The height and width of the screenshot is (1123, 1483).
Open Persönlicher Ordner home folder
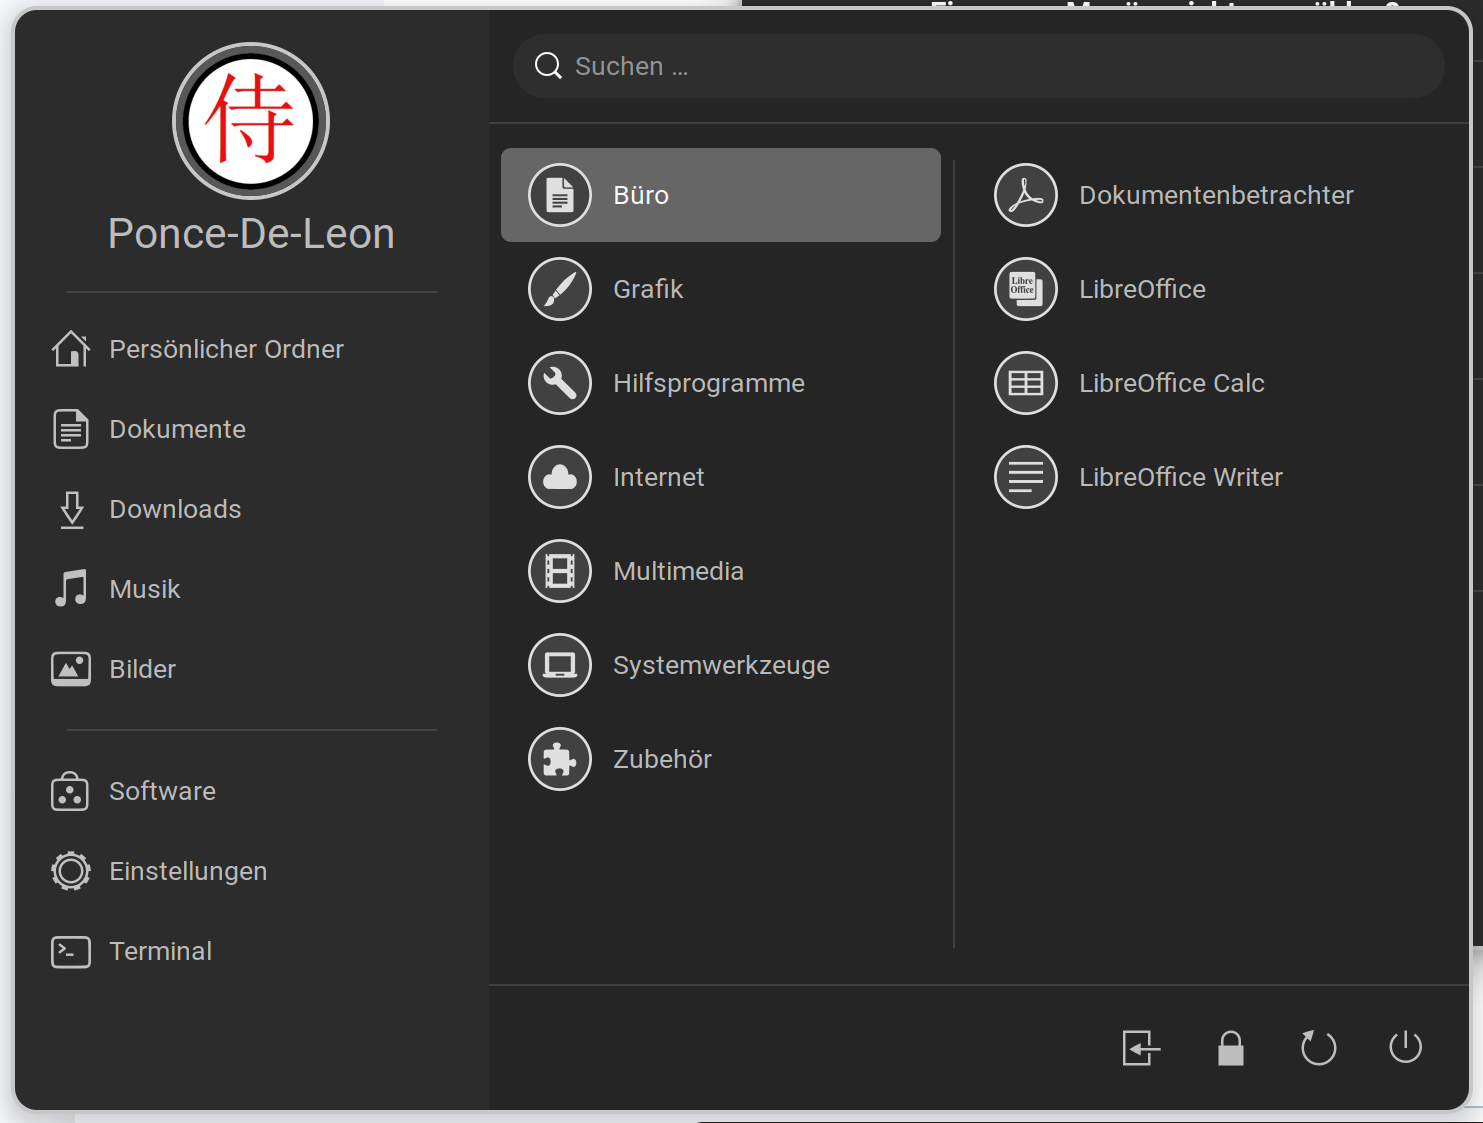point(225,349)
